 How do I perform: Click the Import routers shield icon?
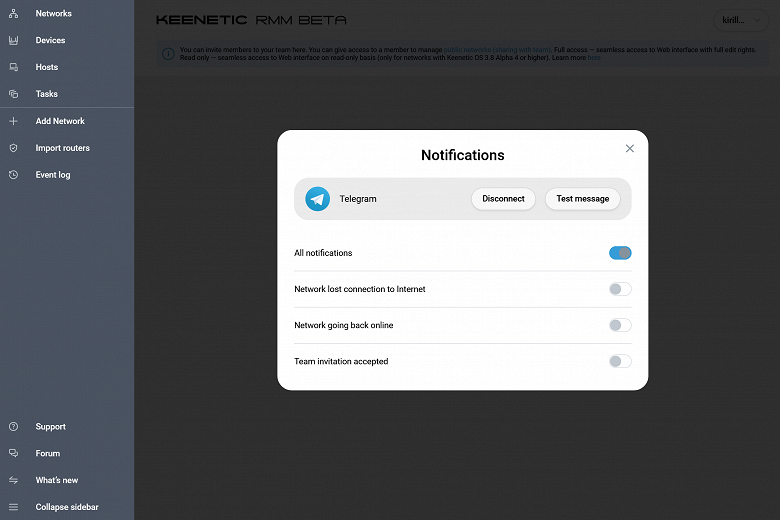coord(14,148)
